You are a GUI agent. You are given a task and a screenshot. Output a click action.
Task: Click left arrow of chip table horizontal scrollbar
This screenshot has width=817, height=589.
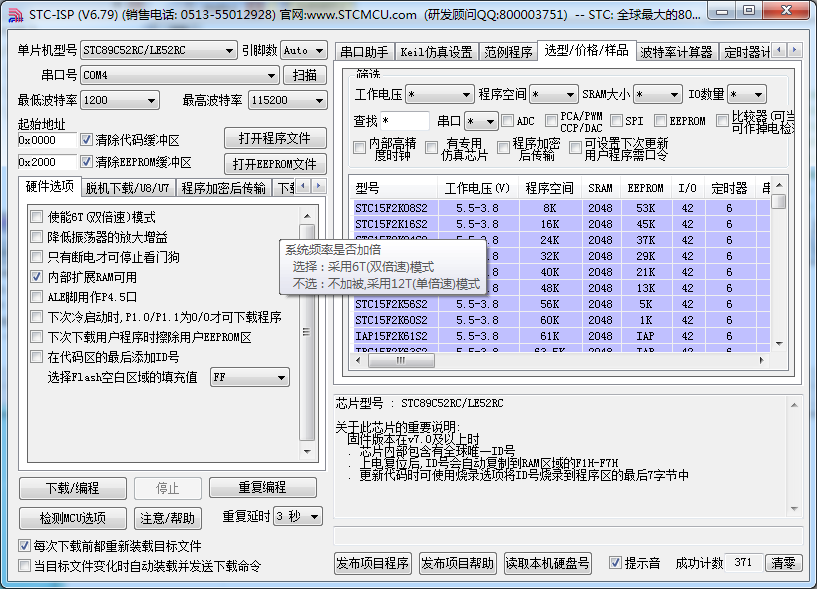click(x=358, y=360)
